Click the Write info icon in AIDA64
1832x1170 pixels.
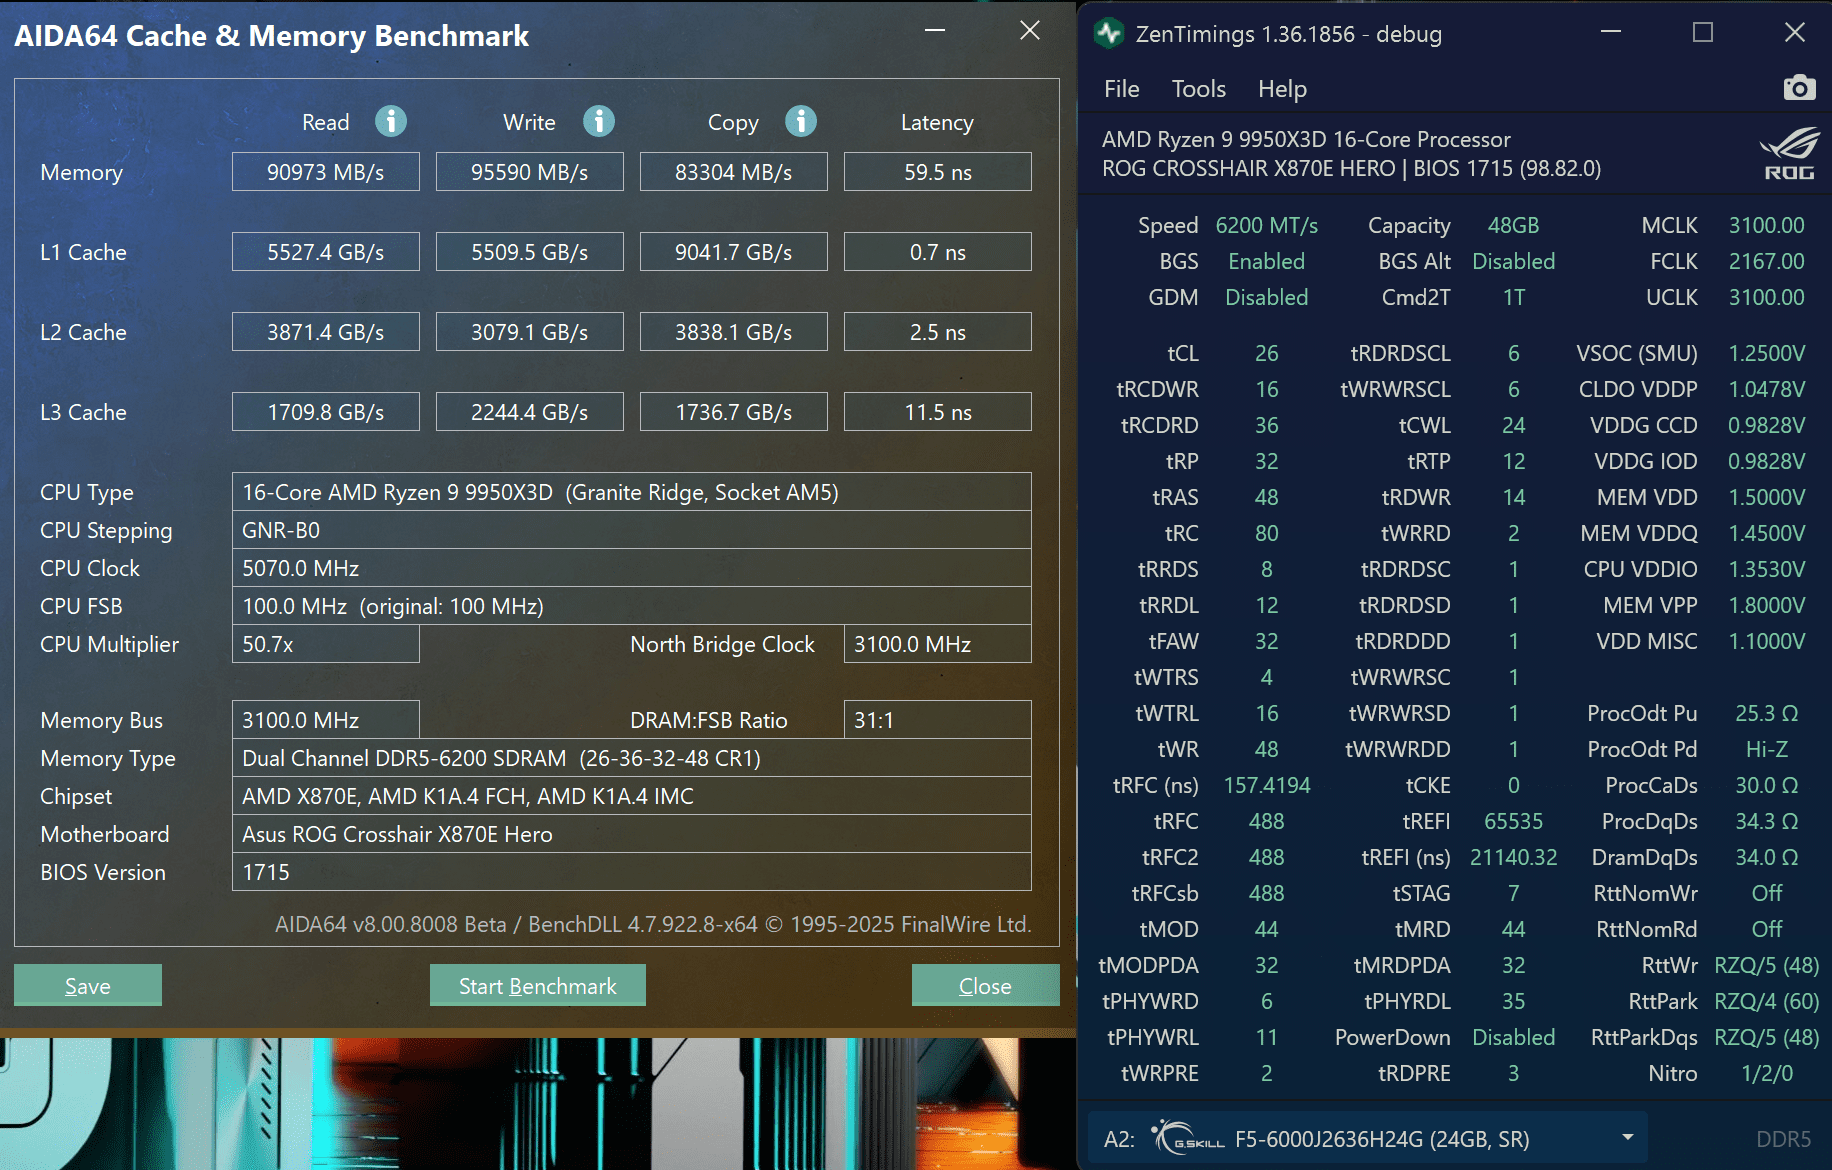pyautogui.click(x=599, y=121)
